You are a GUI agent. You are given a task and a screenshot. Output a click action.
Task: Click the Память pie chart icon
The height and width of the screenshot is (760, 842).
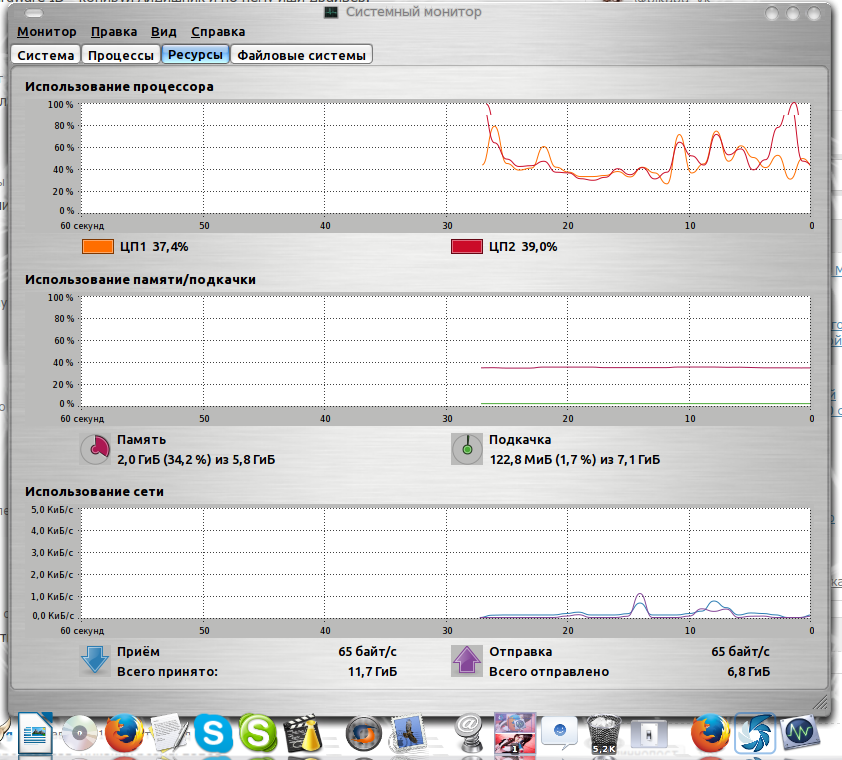pyautogui.click(x=96, y=449)
